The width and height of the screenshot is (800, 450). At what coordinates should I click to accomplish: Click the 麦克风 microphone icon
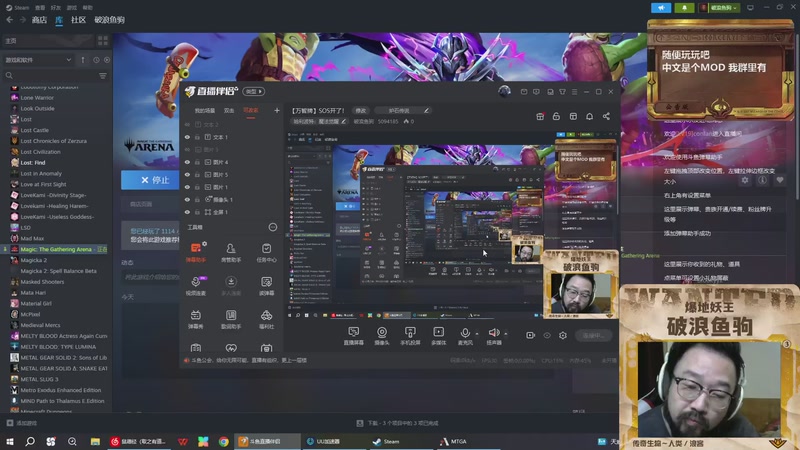[x=465, y=333]
